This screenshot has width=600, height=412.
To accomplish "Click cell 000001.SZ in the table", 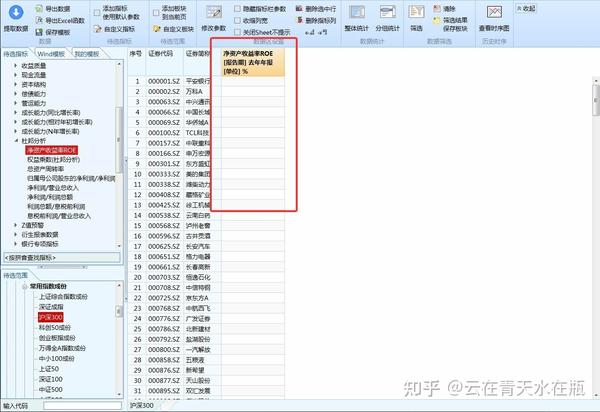I will tap(164, 81).
